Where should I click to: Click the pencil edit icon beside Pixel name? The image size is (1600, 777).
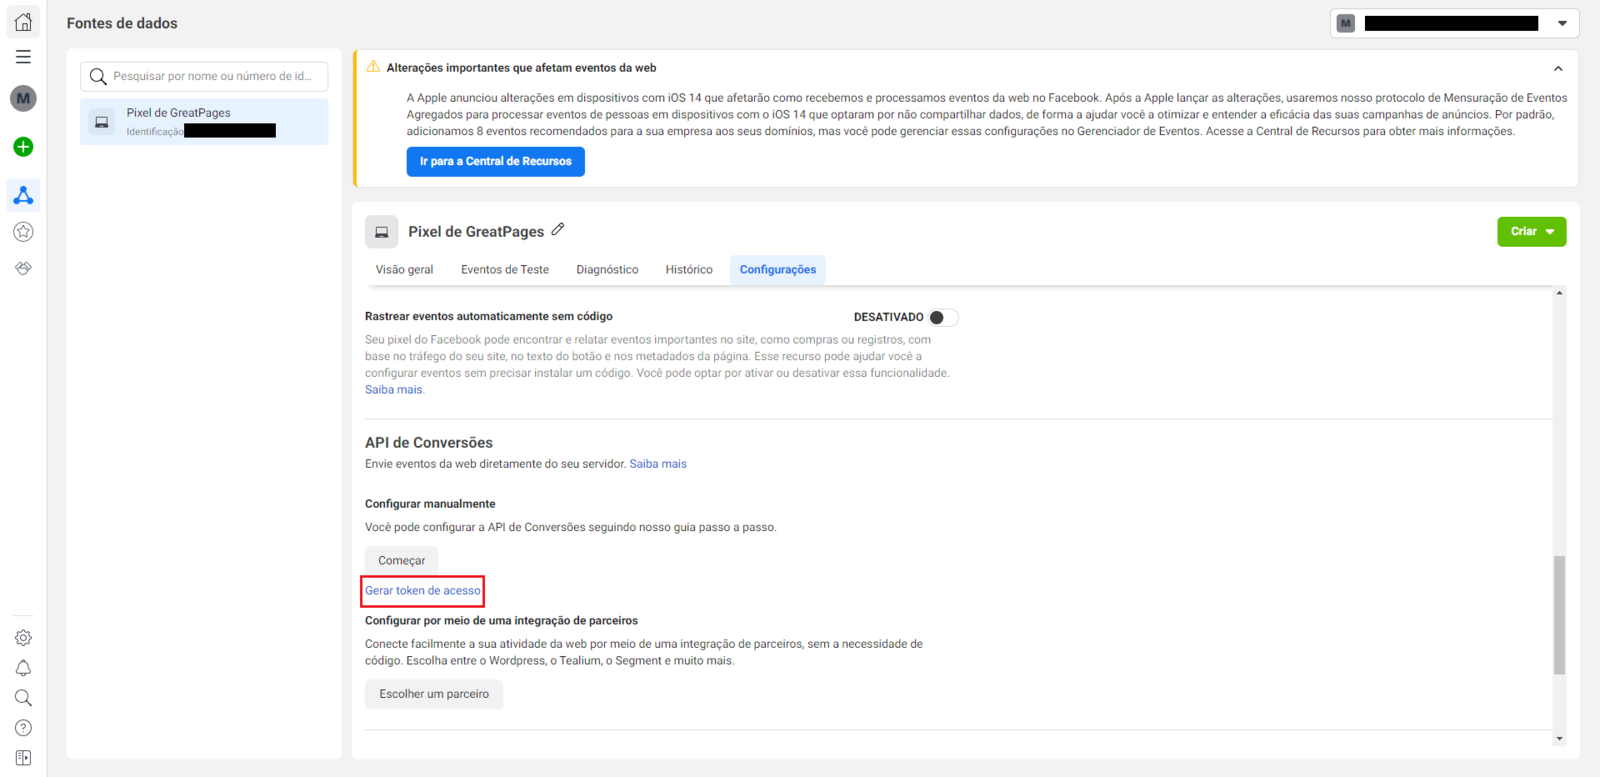[x=558, y=230]
